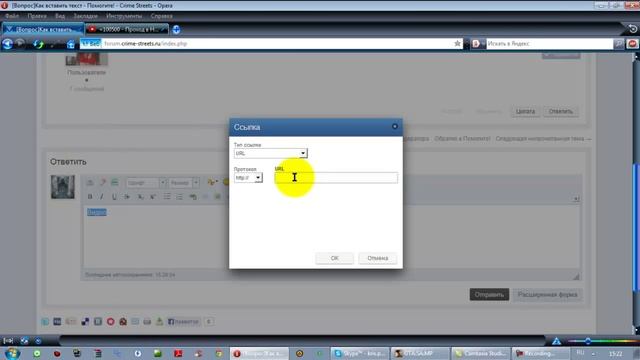
Task: Toggle Italic in the reply editor
Action: tap(102, 197)
